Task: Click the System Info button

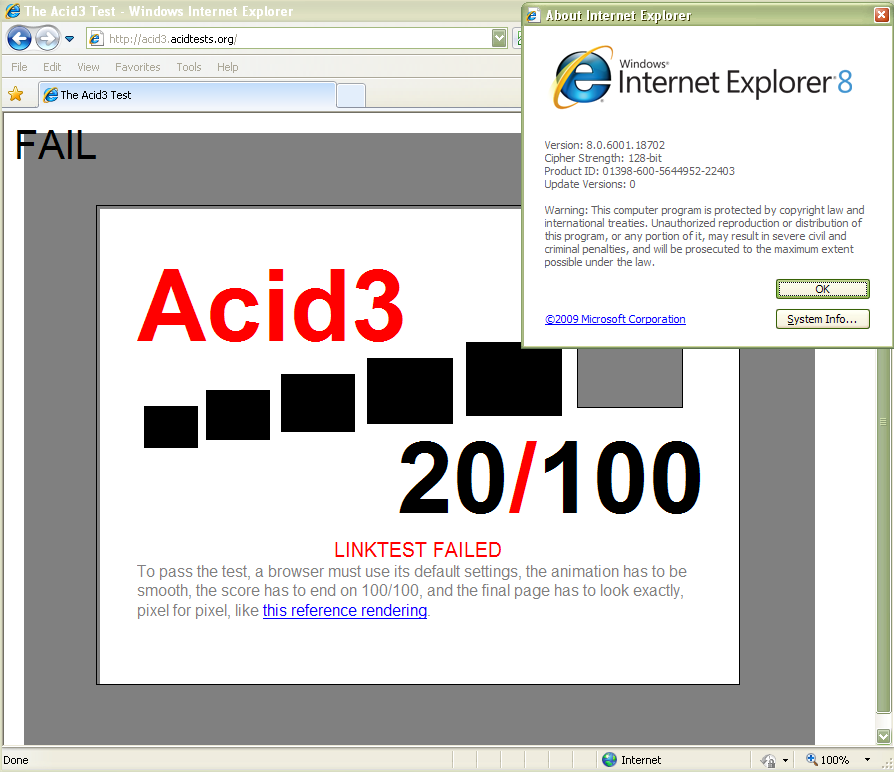Action: pyautogui.click(x=822, y=319)
